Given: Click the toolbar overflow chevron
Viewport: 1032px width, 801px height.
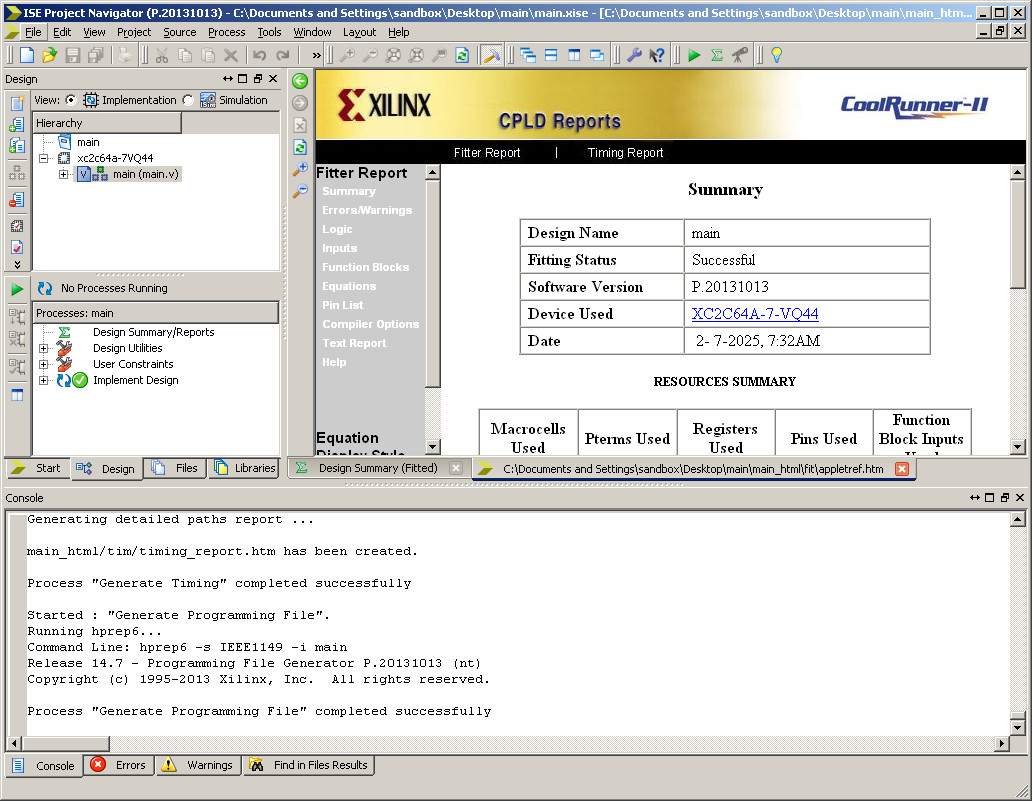Looking at the screenshot, I should pos(317,55).
